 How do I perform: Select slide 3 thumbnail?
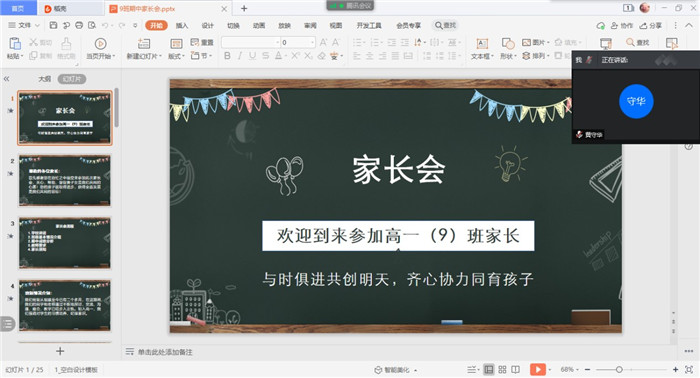[x=65, y=243]
